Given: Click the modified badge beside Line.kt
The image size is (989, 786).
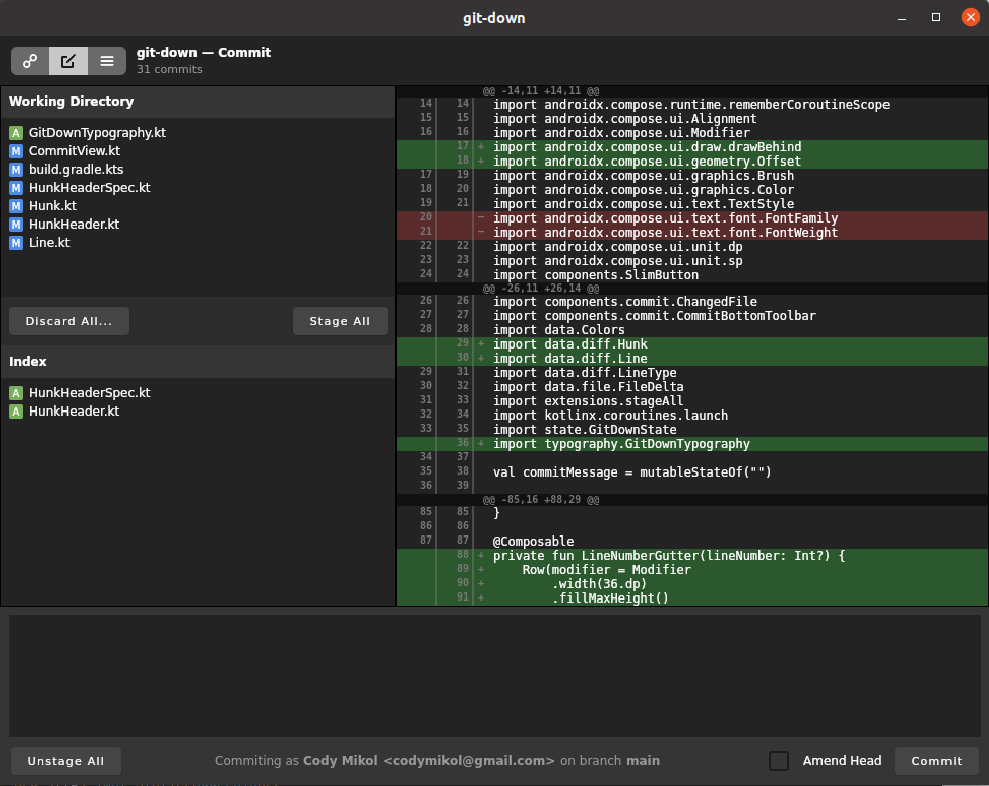Looking at the screenshot, I should click(16, 243).
